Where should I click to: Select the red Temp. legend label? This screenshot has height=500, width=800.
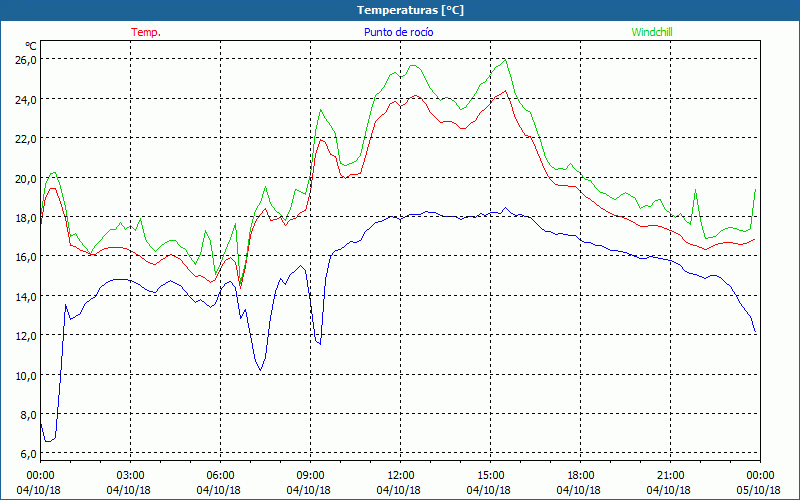tap(146, 32)
